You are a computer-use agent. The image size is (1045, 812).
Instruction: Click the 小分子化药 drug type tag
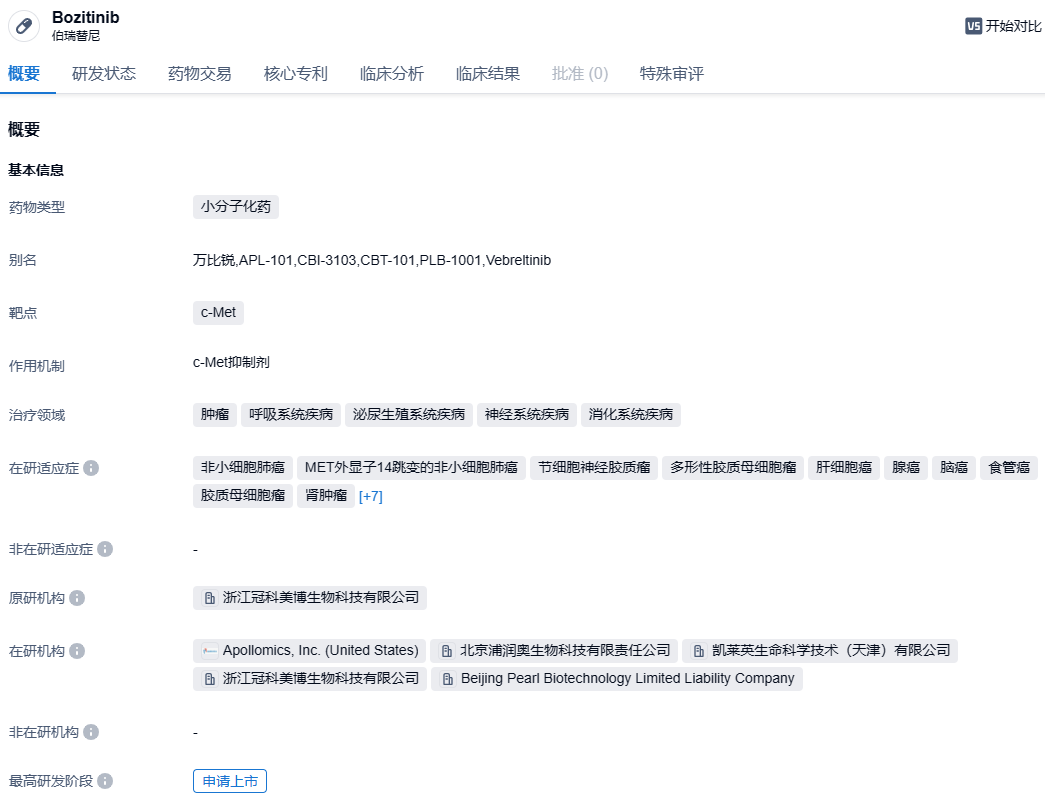(x=236, y=207)
